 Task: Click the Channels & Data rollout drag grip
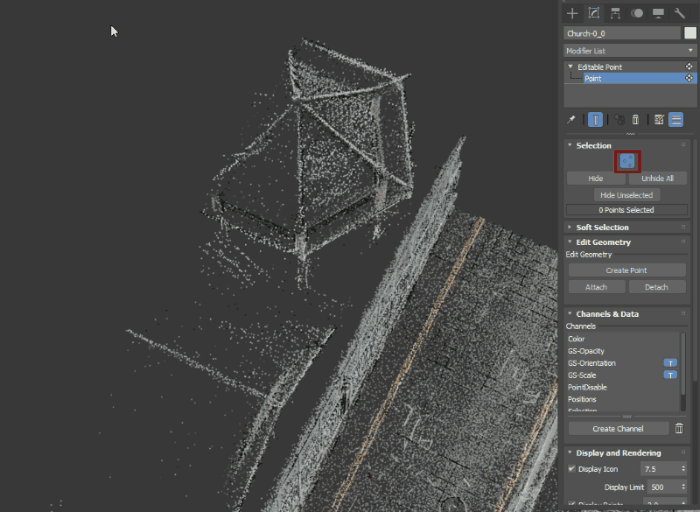(x=683, y=313)
